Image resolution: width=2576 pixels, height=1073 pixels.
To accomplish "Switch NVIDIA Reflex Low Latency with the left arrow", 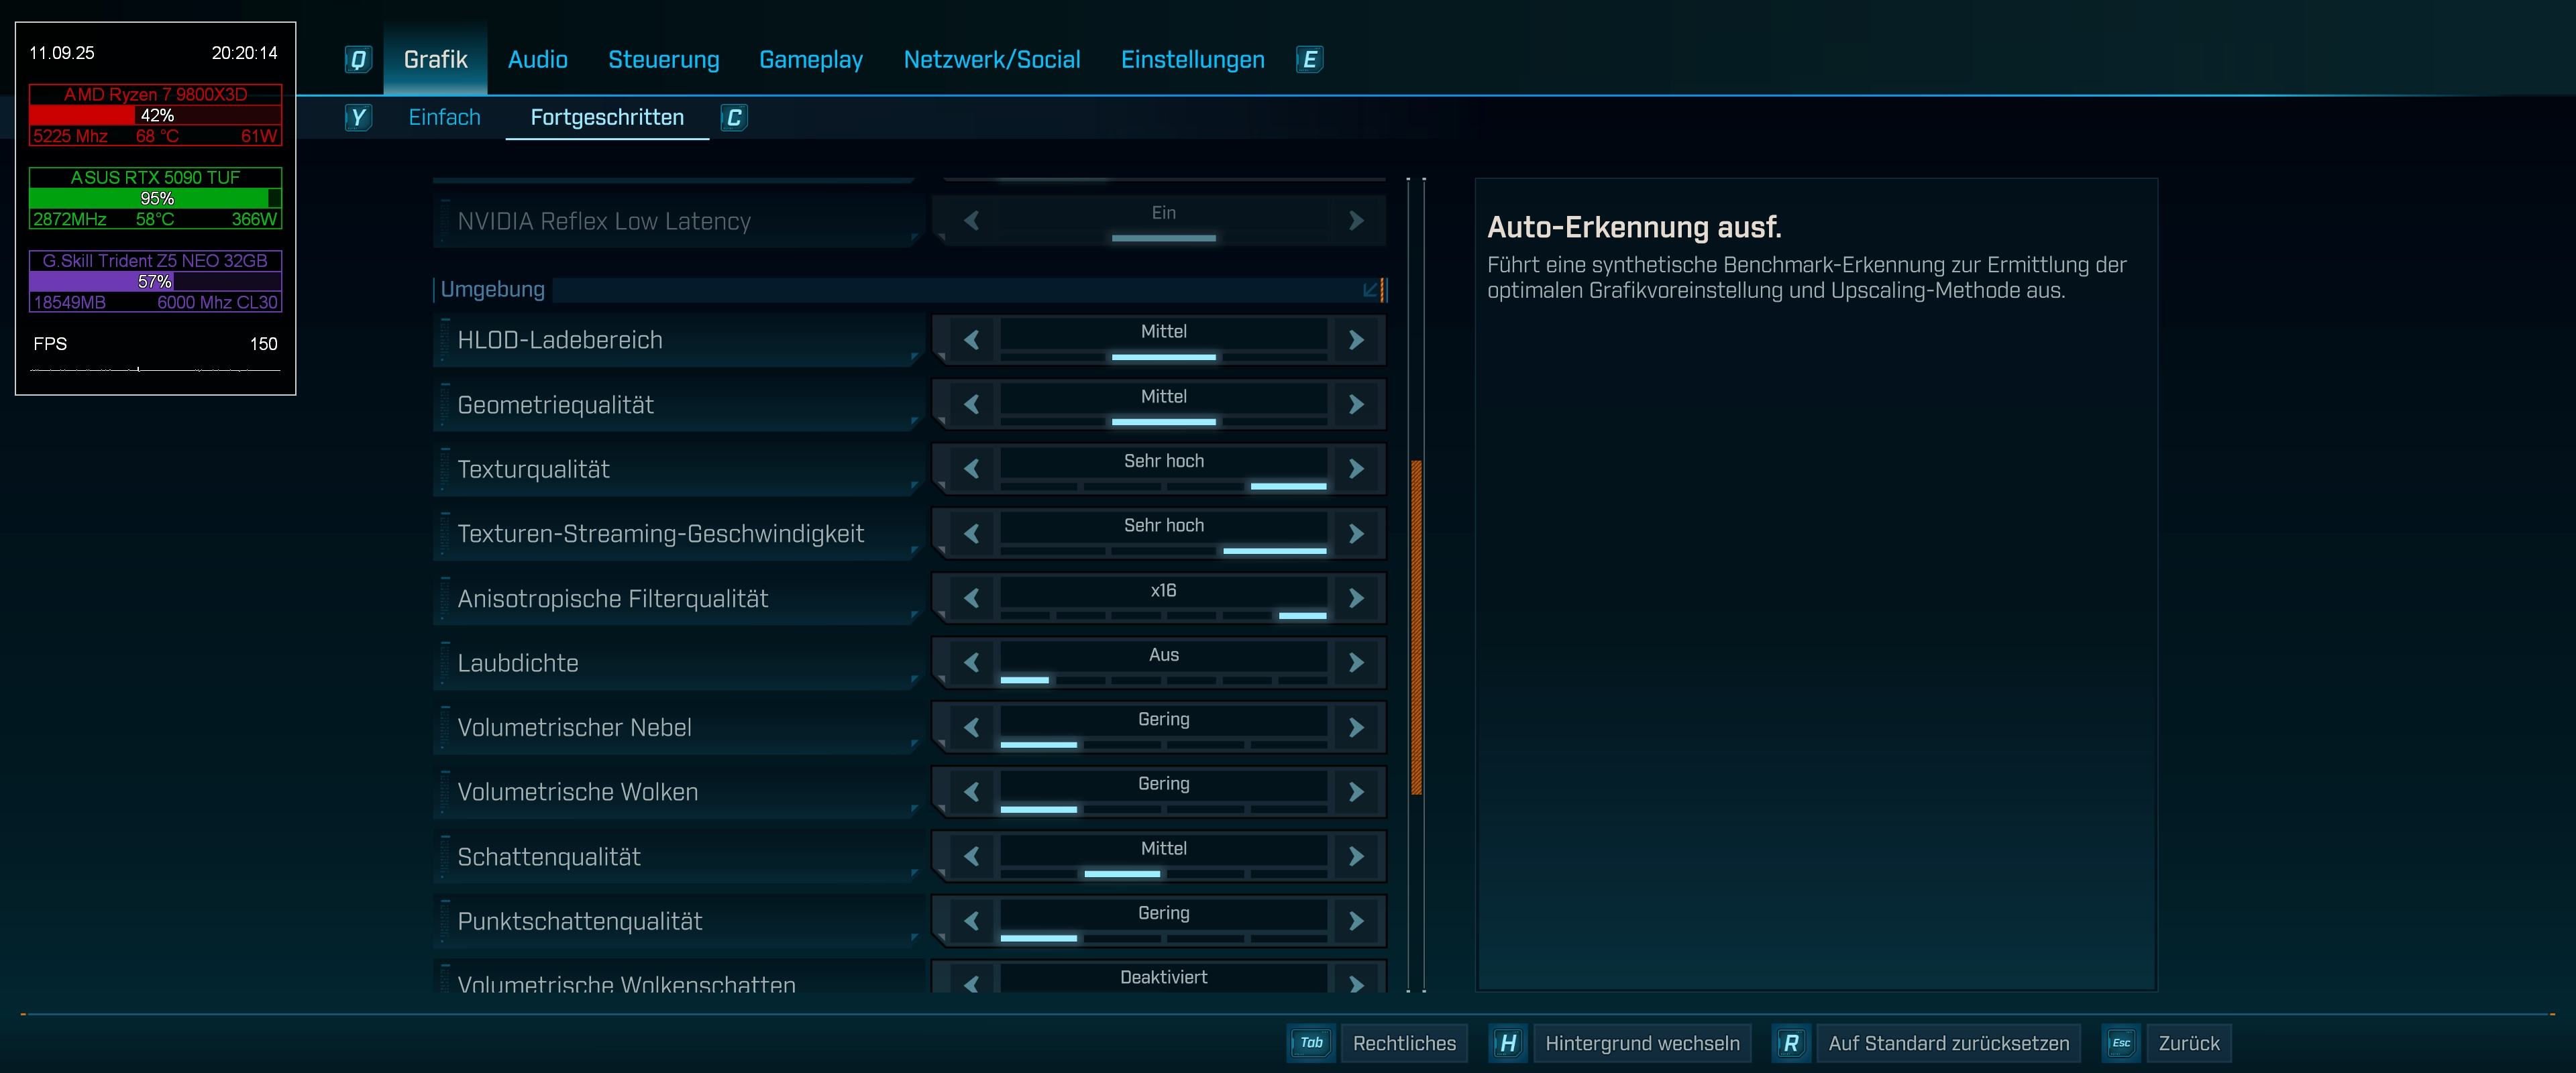I will (971, 221).
